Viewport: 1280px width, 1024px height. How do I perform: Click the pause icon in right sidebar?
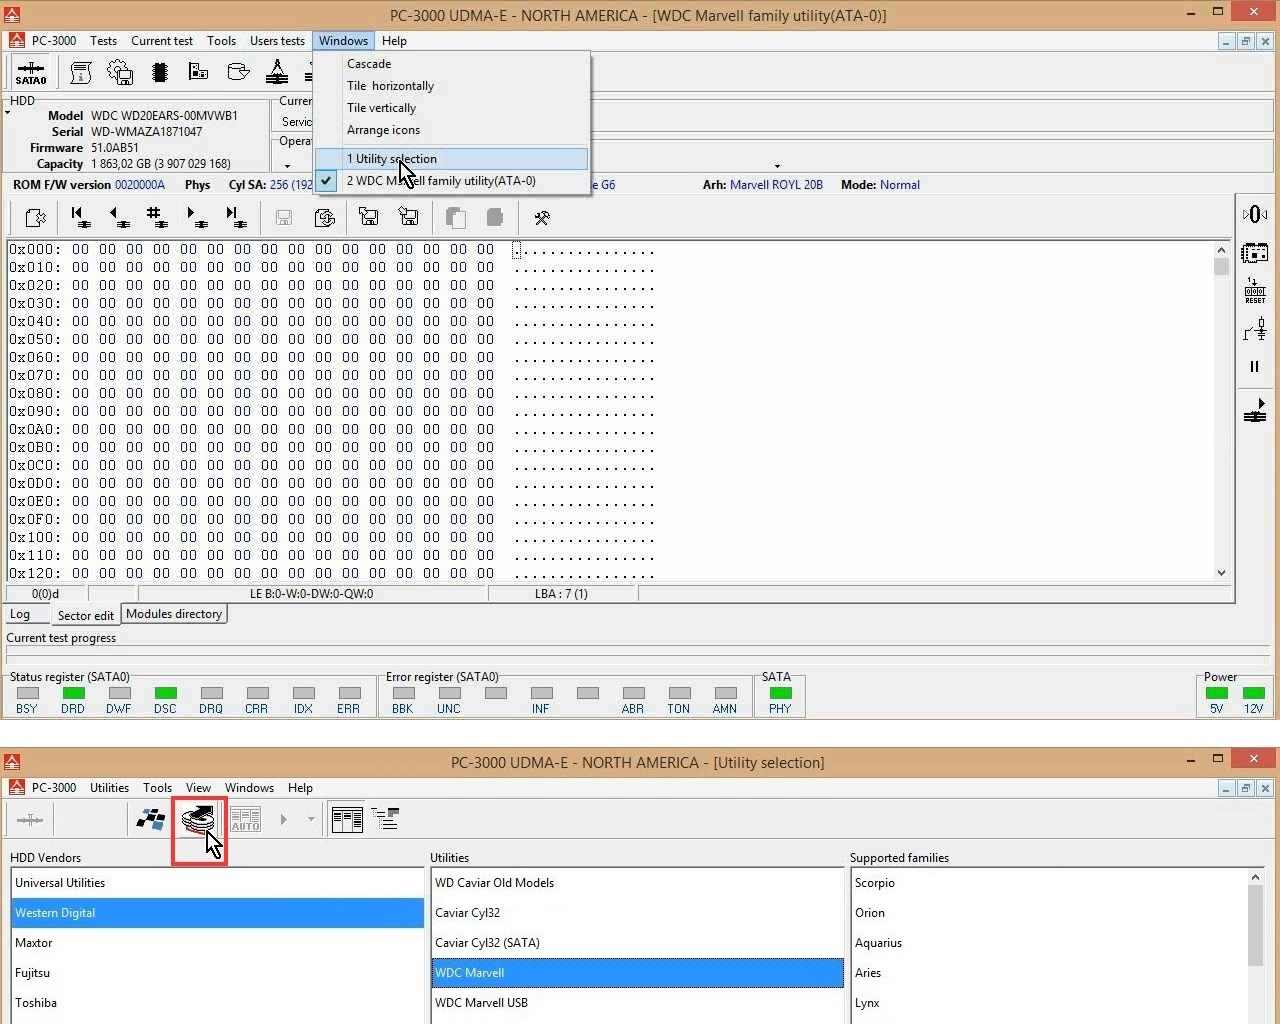point(1254,367)
